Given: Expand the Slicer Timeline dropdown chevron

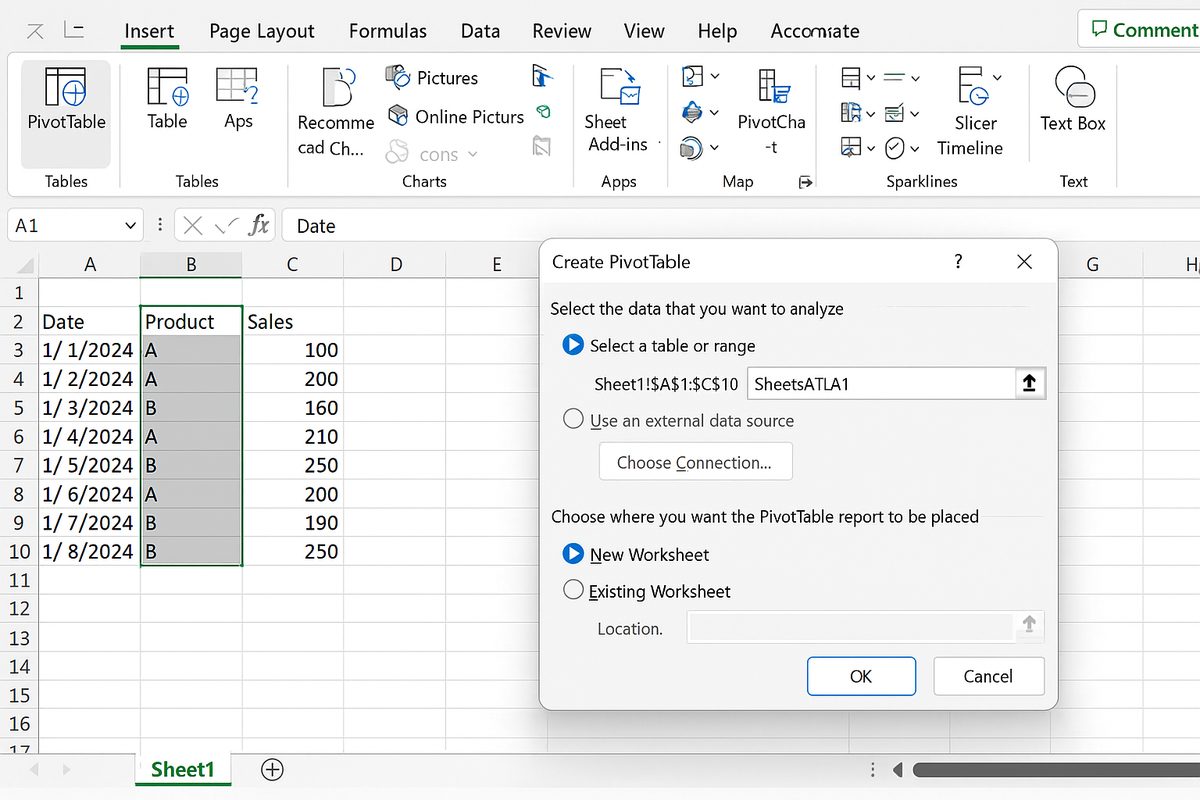Looking at the screenshot, I should (997, 78).
